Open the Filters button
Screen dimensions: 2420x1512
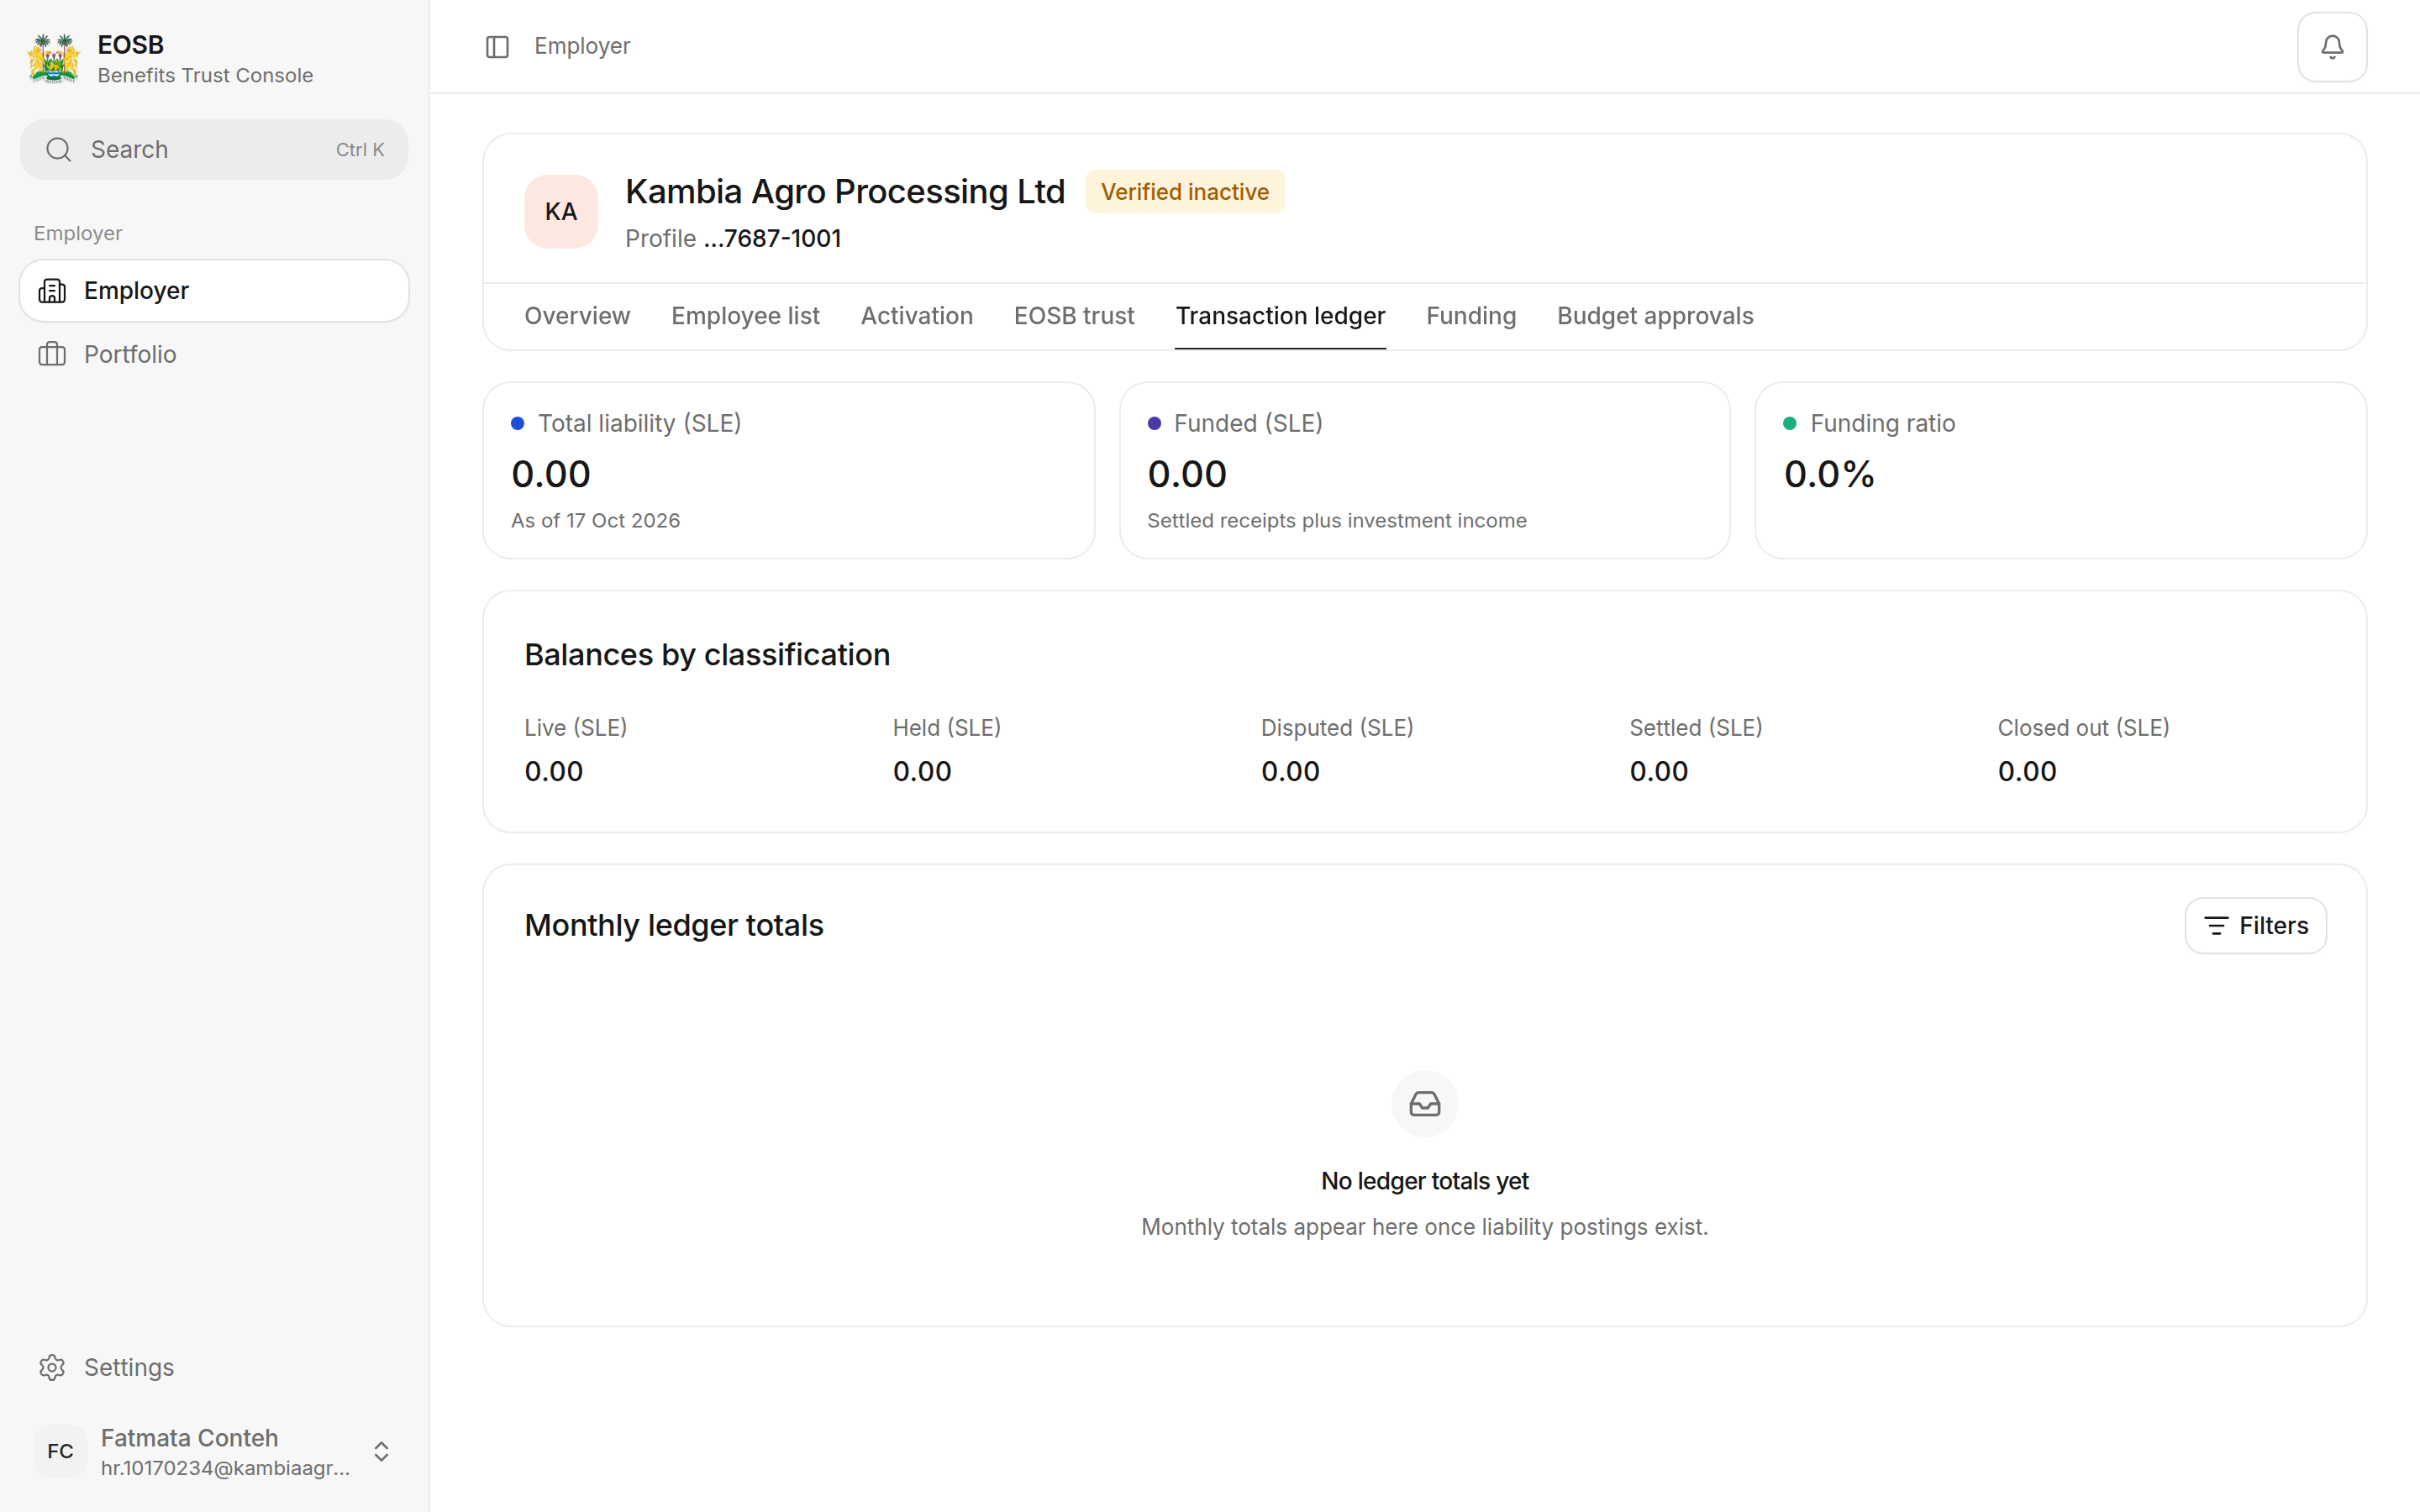2255,926
